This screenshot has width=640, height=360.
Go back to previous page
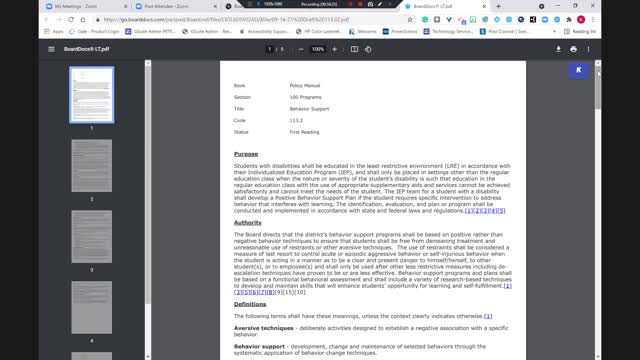coord(46,20)
